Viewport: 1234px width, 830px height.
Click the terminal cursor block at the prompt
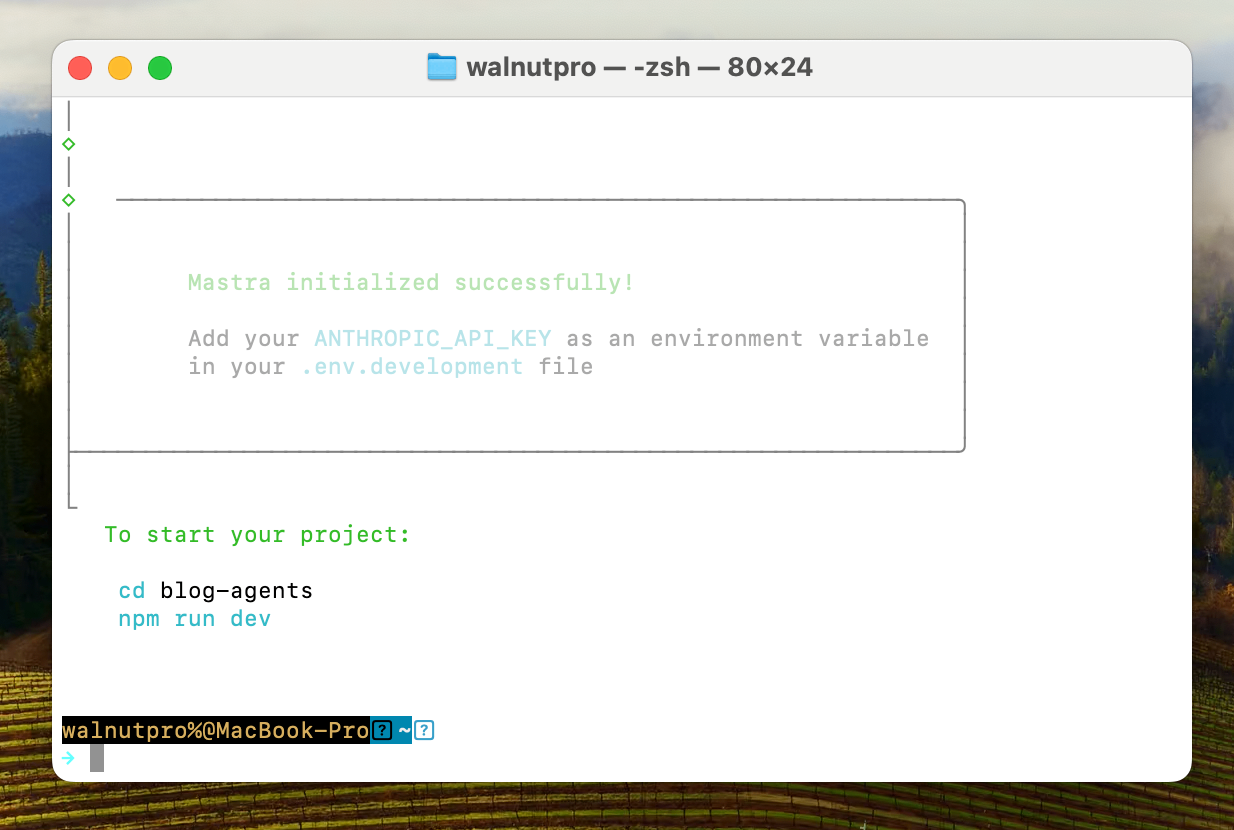pos(97,758)
